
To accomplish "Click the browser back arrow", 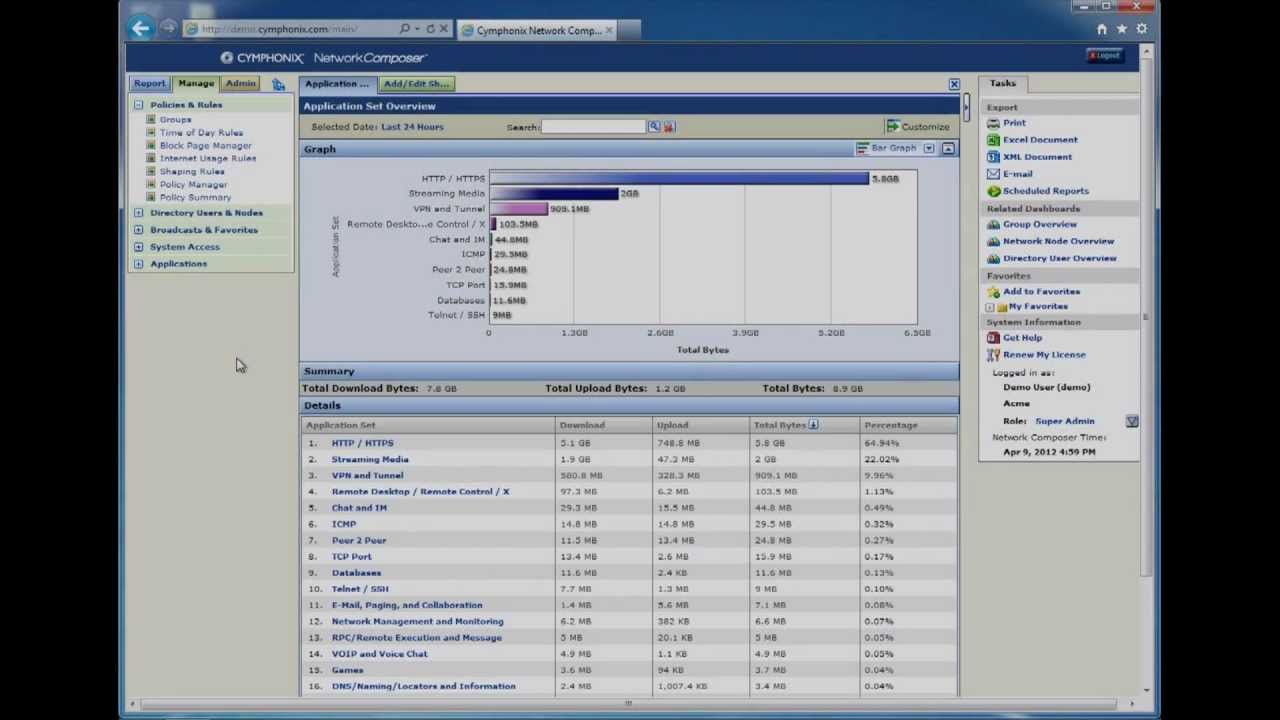I will (x=141, y=29).
